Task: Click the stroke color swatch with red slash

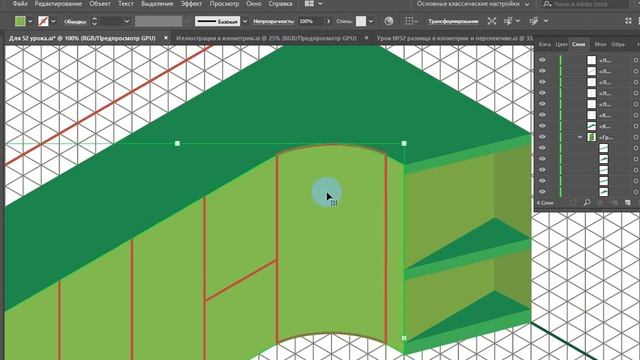Action: point(43,21)
